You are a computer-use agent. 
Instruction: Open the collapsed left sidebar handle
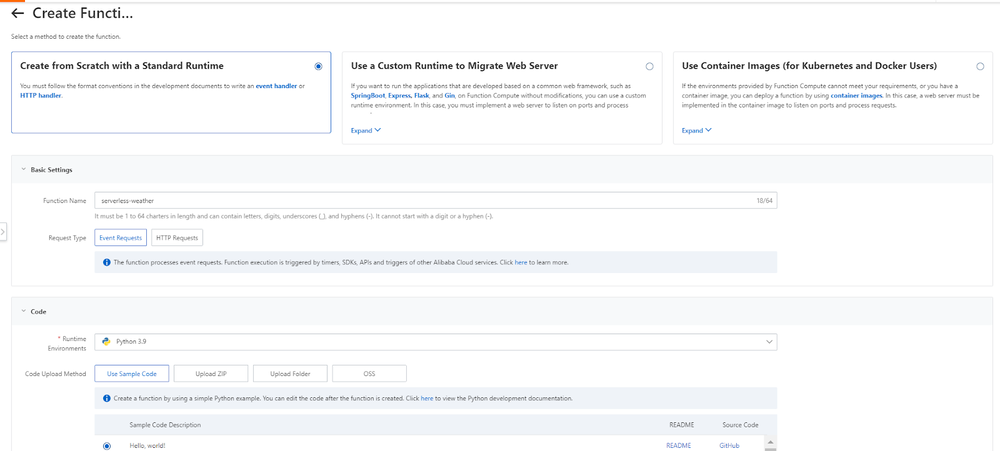[3, 231]
